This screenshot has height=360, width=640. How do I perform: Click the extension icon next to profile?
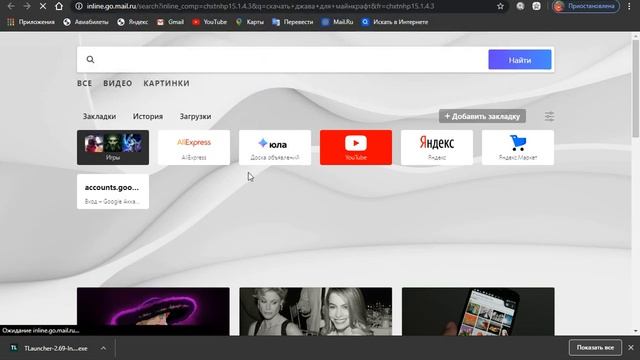point(536,6)
